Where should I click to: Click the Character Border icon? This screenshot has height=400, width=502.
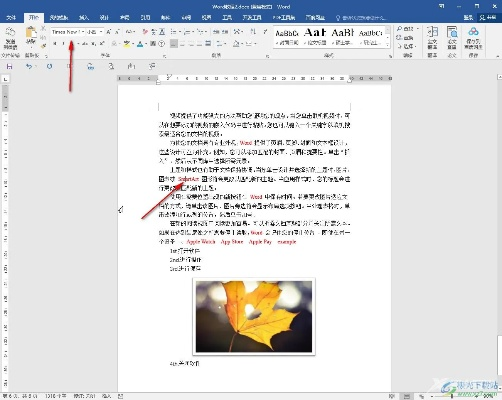162,32
